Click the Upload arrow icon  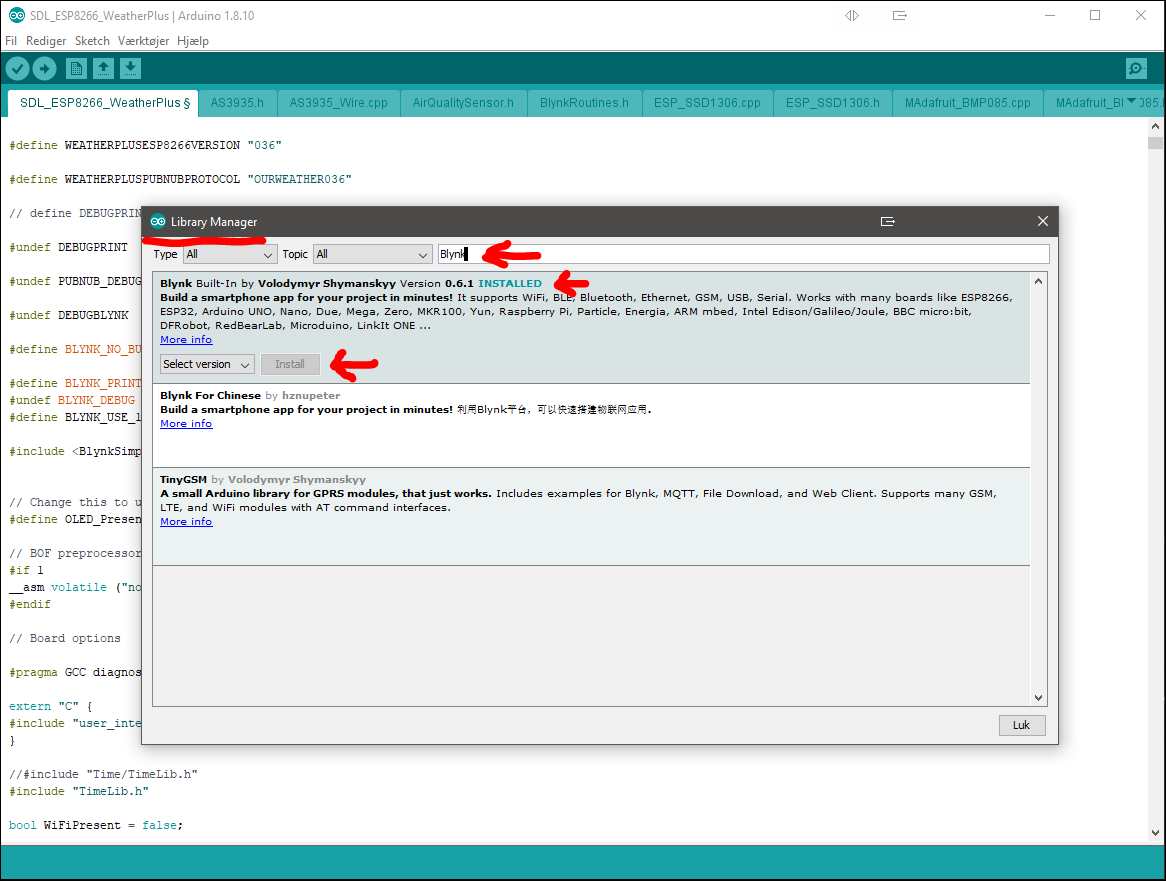(x=45, y=69)
